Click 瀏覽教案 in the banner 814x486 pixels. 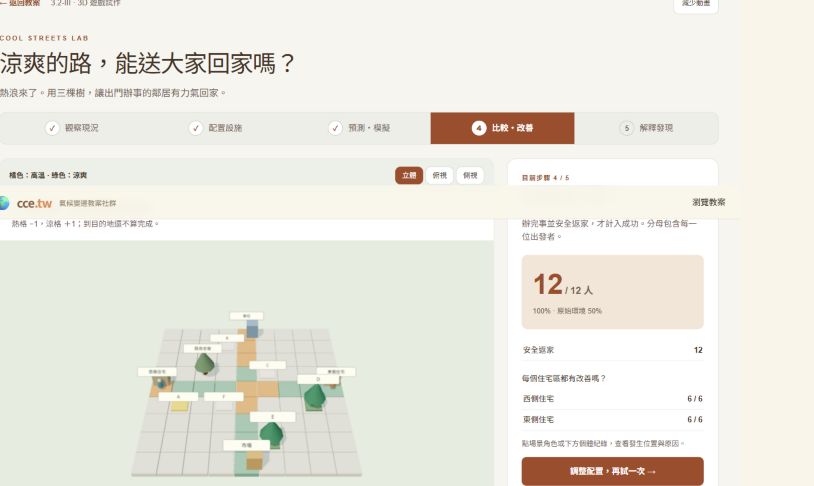(x=709, y=202)
